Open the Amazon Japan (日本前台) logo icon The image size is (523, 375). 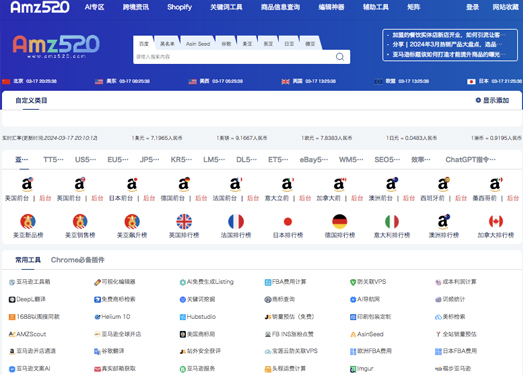pos(132,184)
